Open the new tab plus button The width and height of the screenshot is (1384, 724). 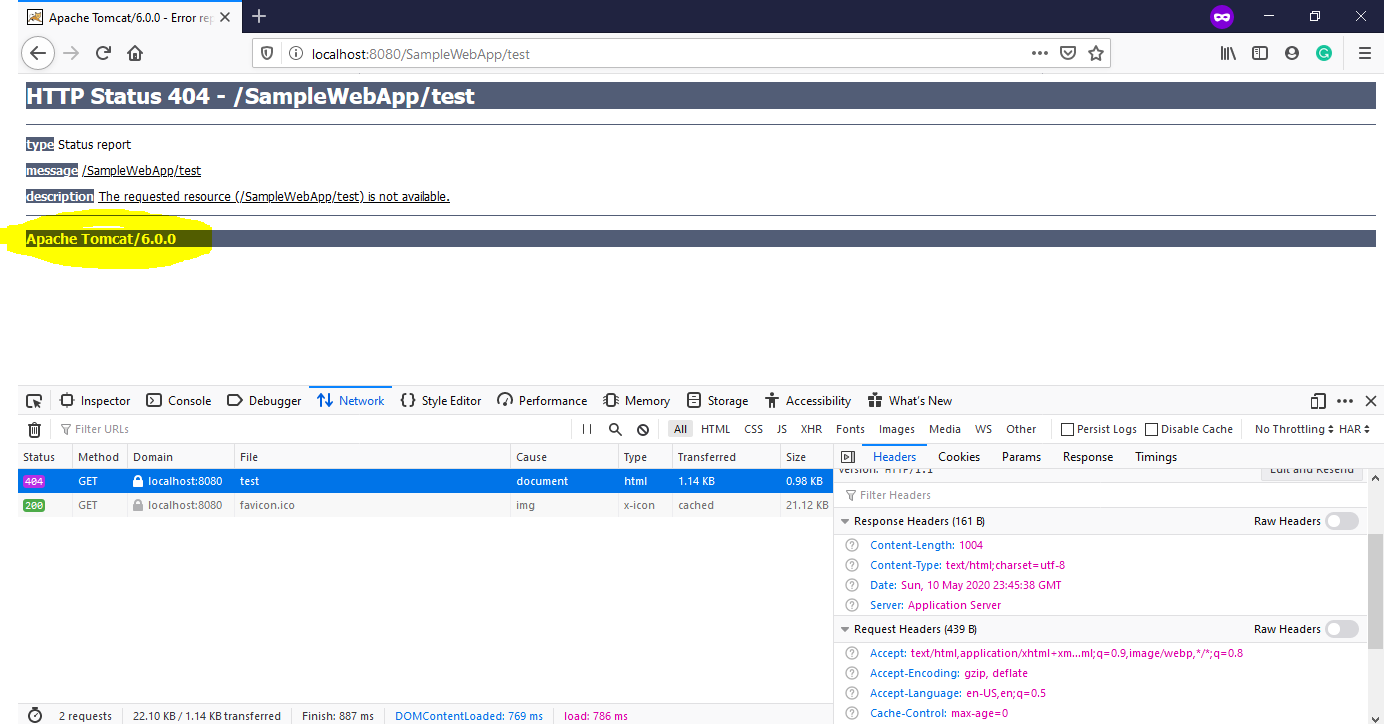click(259, 16)
